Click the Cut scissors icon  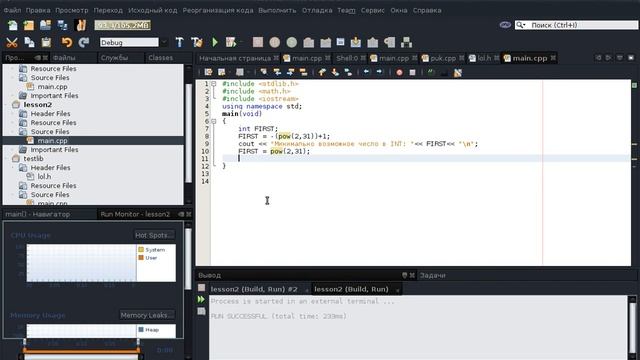click(12, 42)
